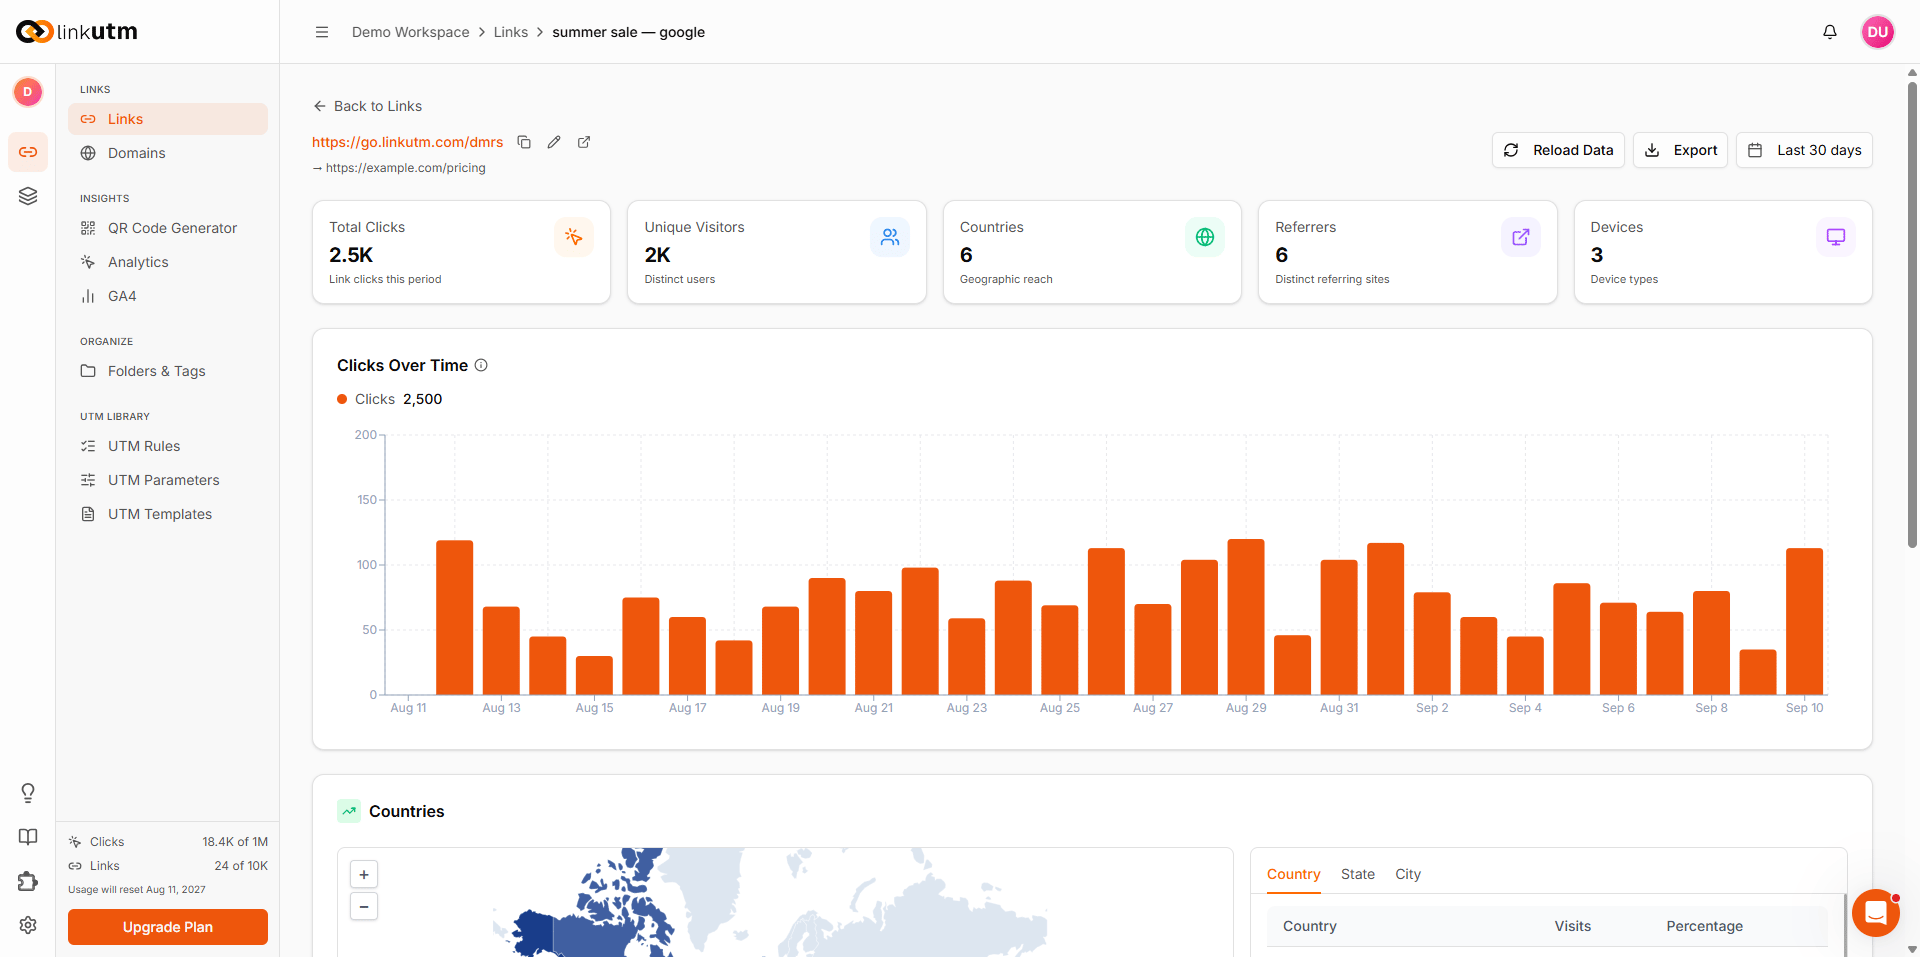Viewport: 1920px width, 957px height.
Task: Open the Export options
Action: point(1680,150)
